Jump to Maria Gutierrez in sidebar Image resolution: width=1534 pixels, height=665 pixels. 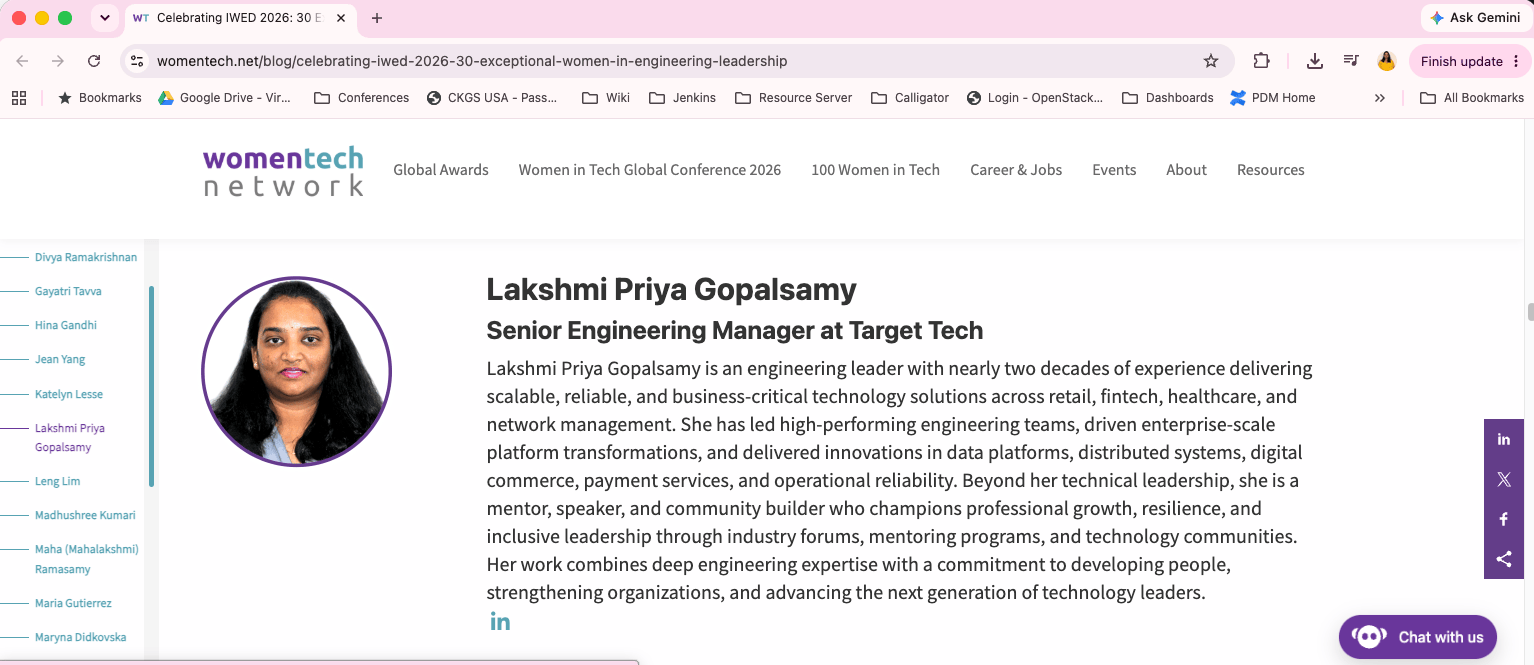pos(73,603)
